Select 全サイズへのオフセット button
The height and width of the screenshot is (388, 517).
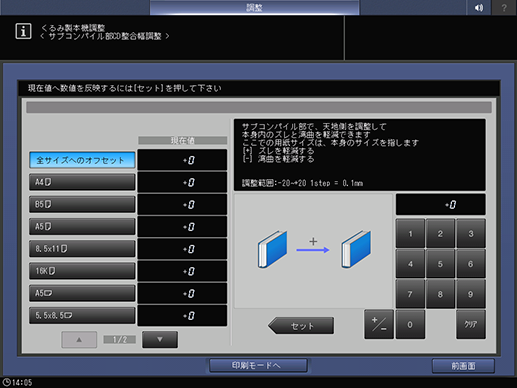coord(82,160)
